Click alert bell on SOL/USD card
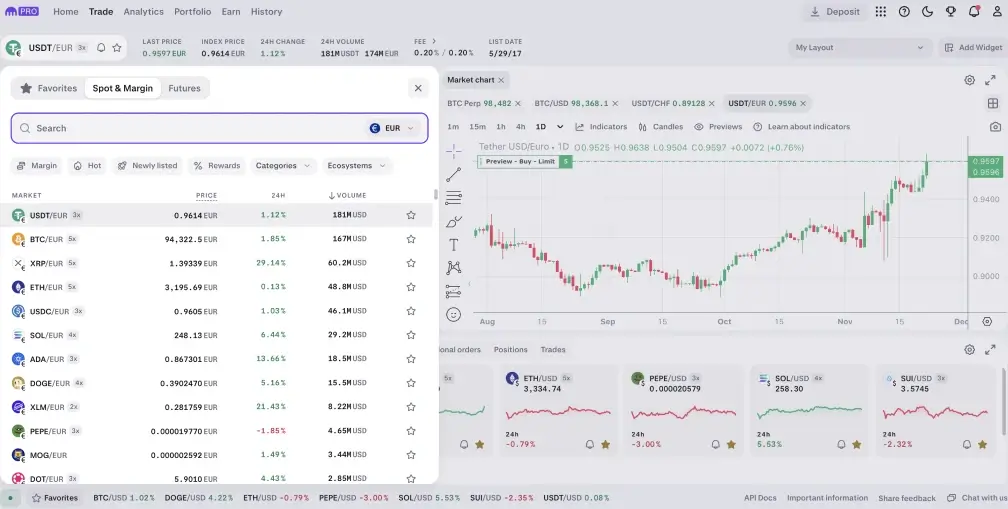Image resolution: width=1008 pixels, height=509 pixels. [x=841, y=444]
